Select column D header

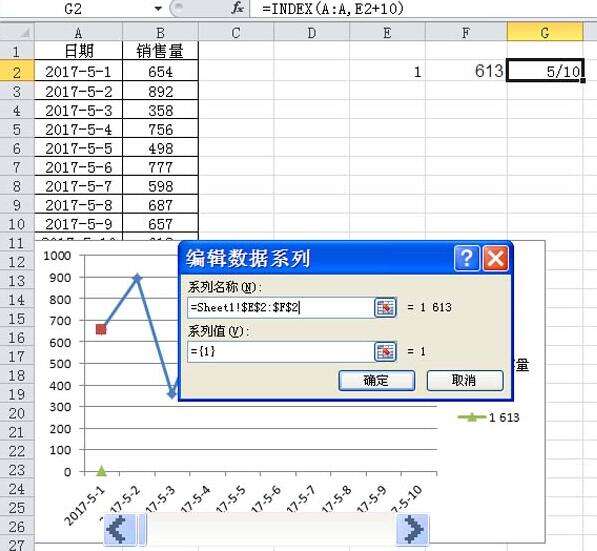click(x=311, y=33)
